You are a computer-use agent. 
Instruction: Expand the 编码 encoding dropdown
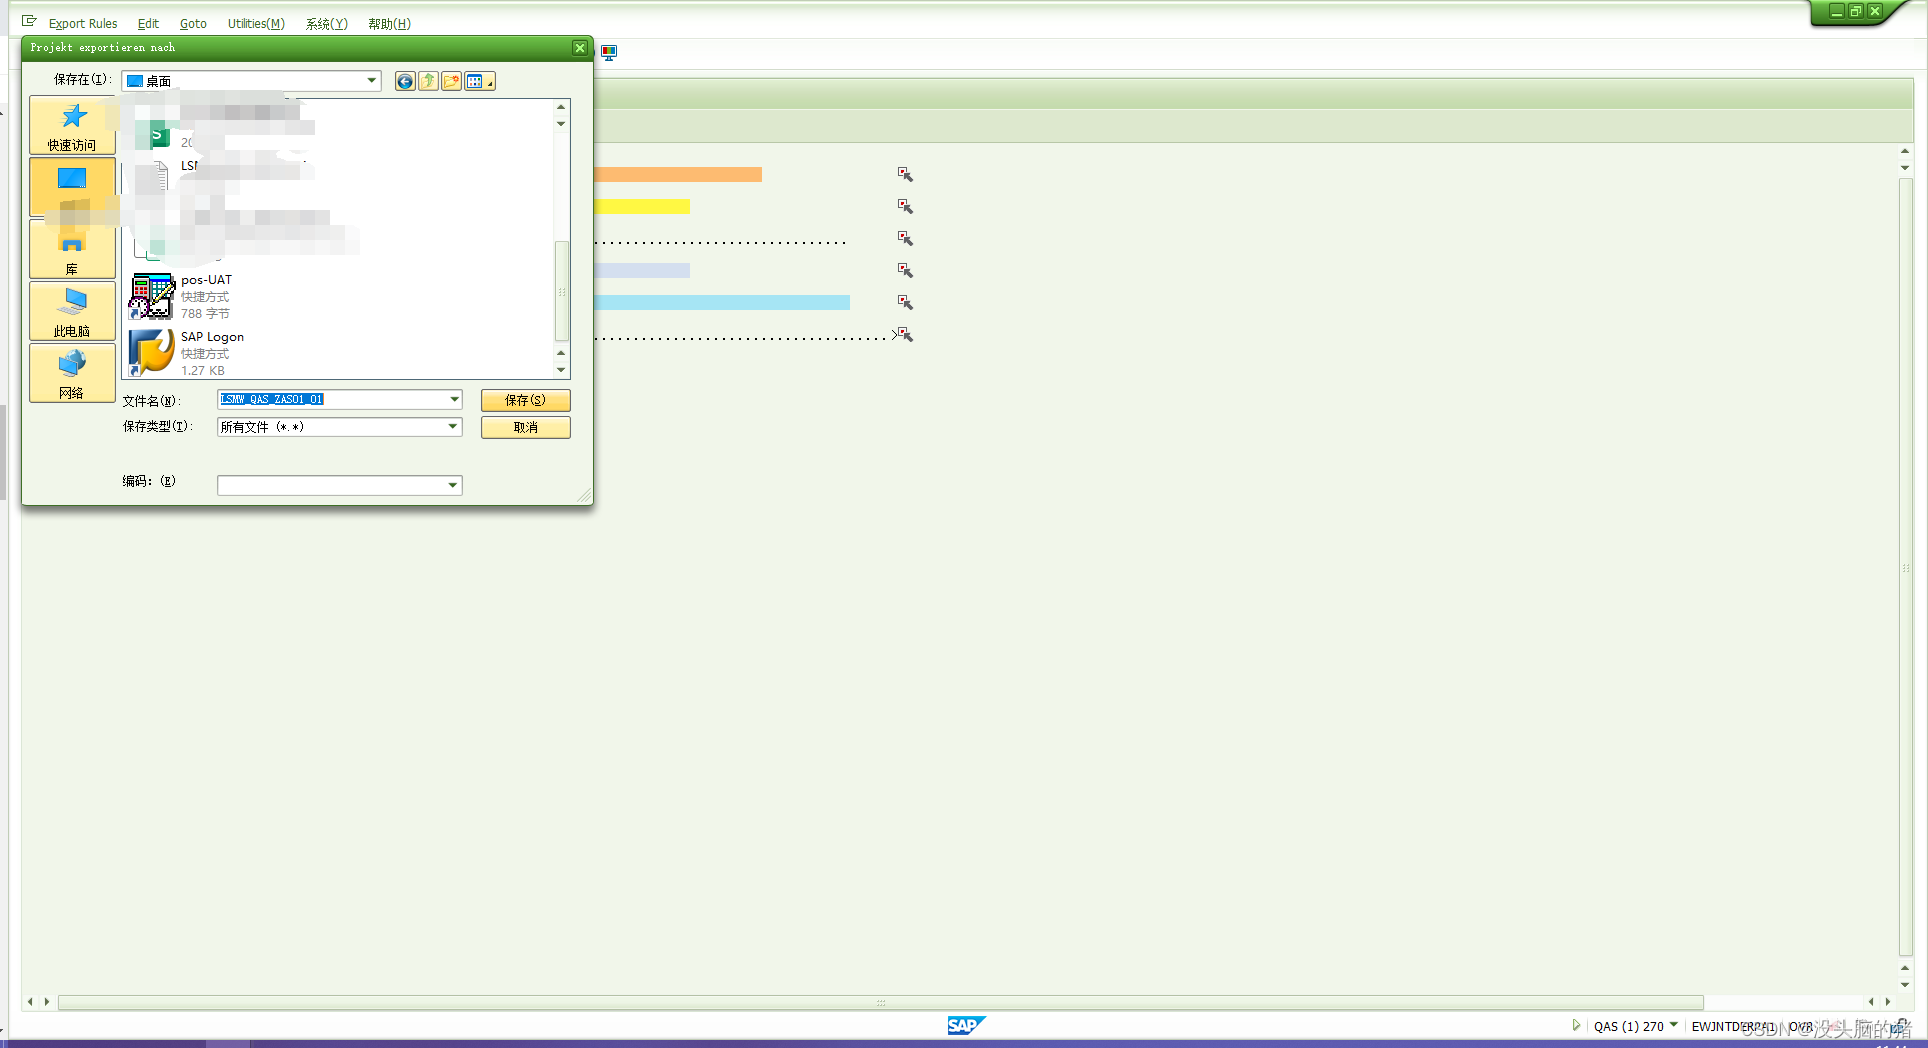[x=453, y=485]
